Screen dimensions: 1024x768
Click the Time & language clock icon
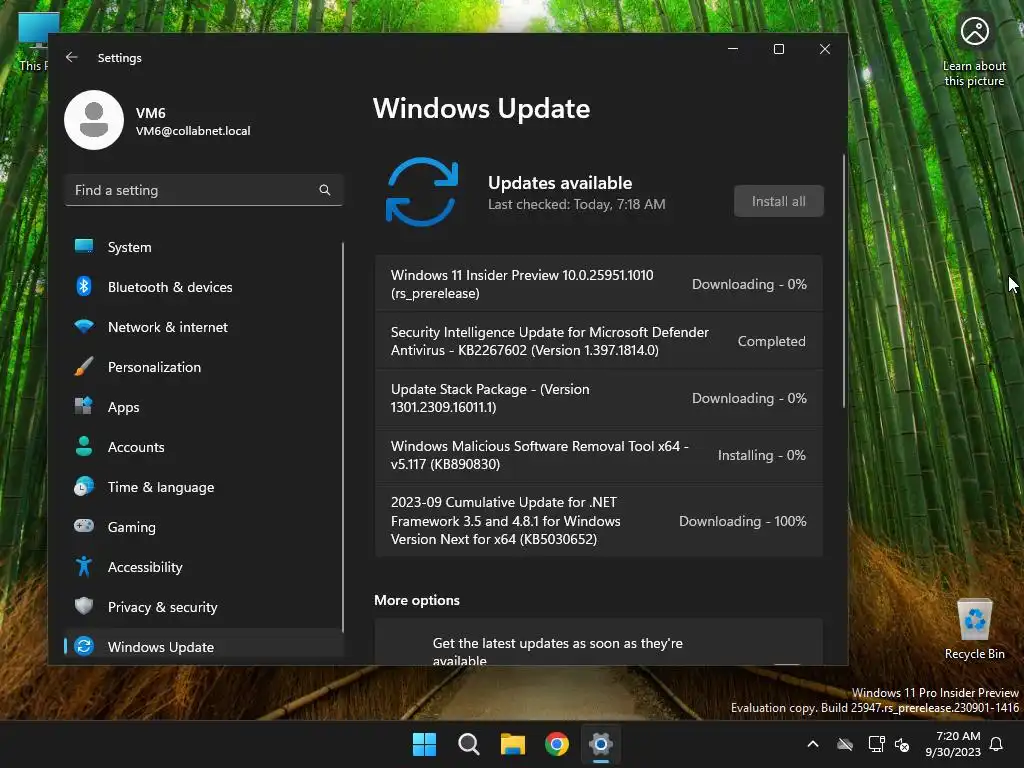[84, 487]
